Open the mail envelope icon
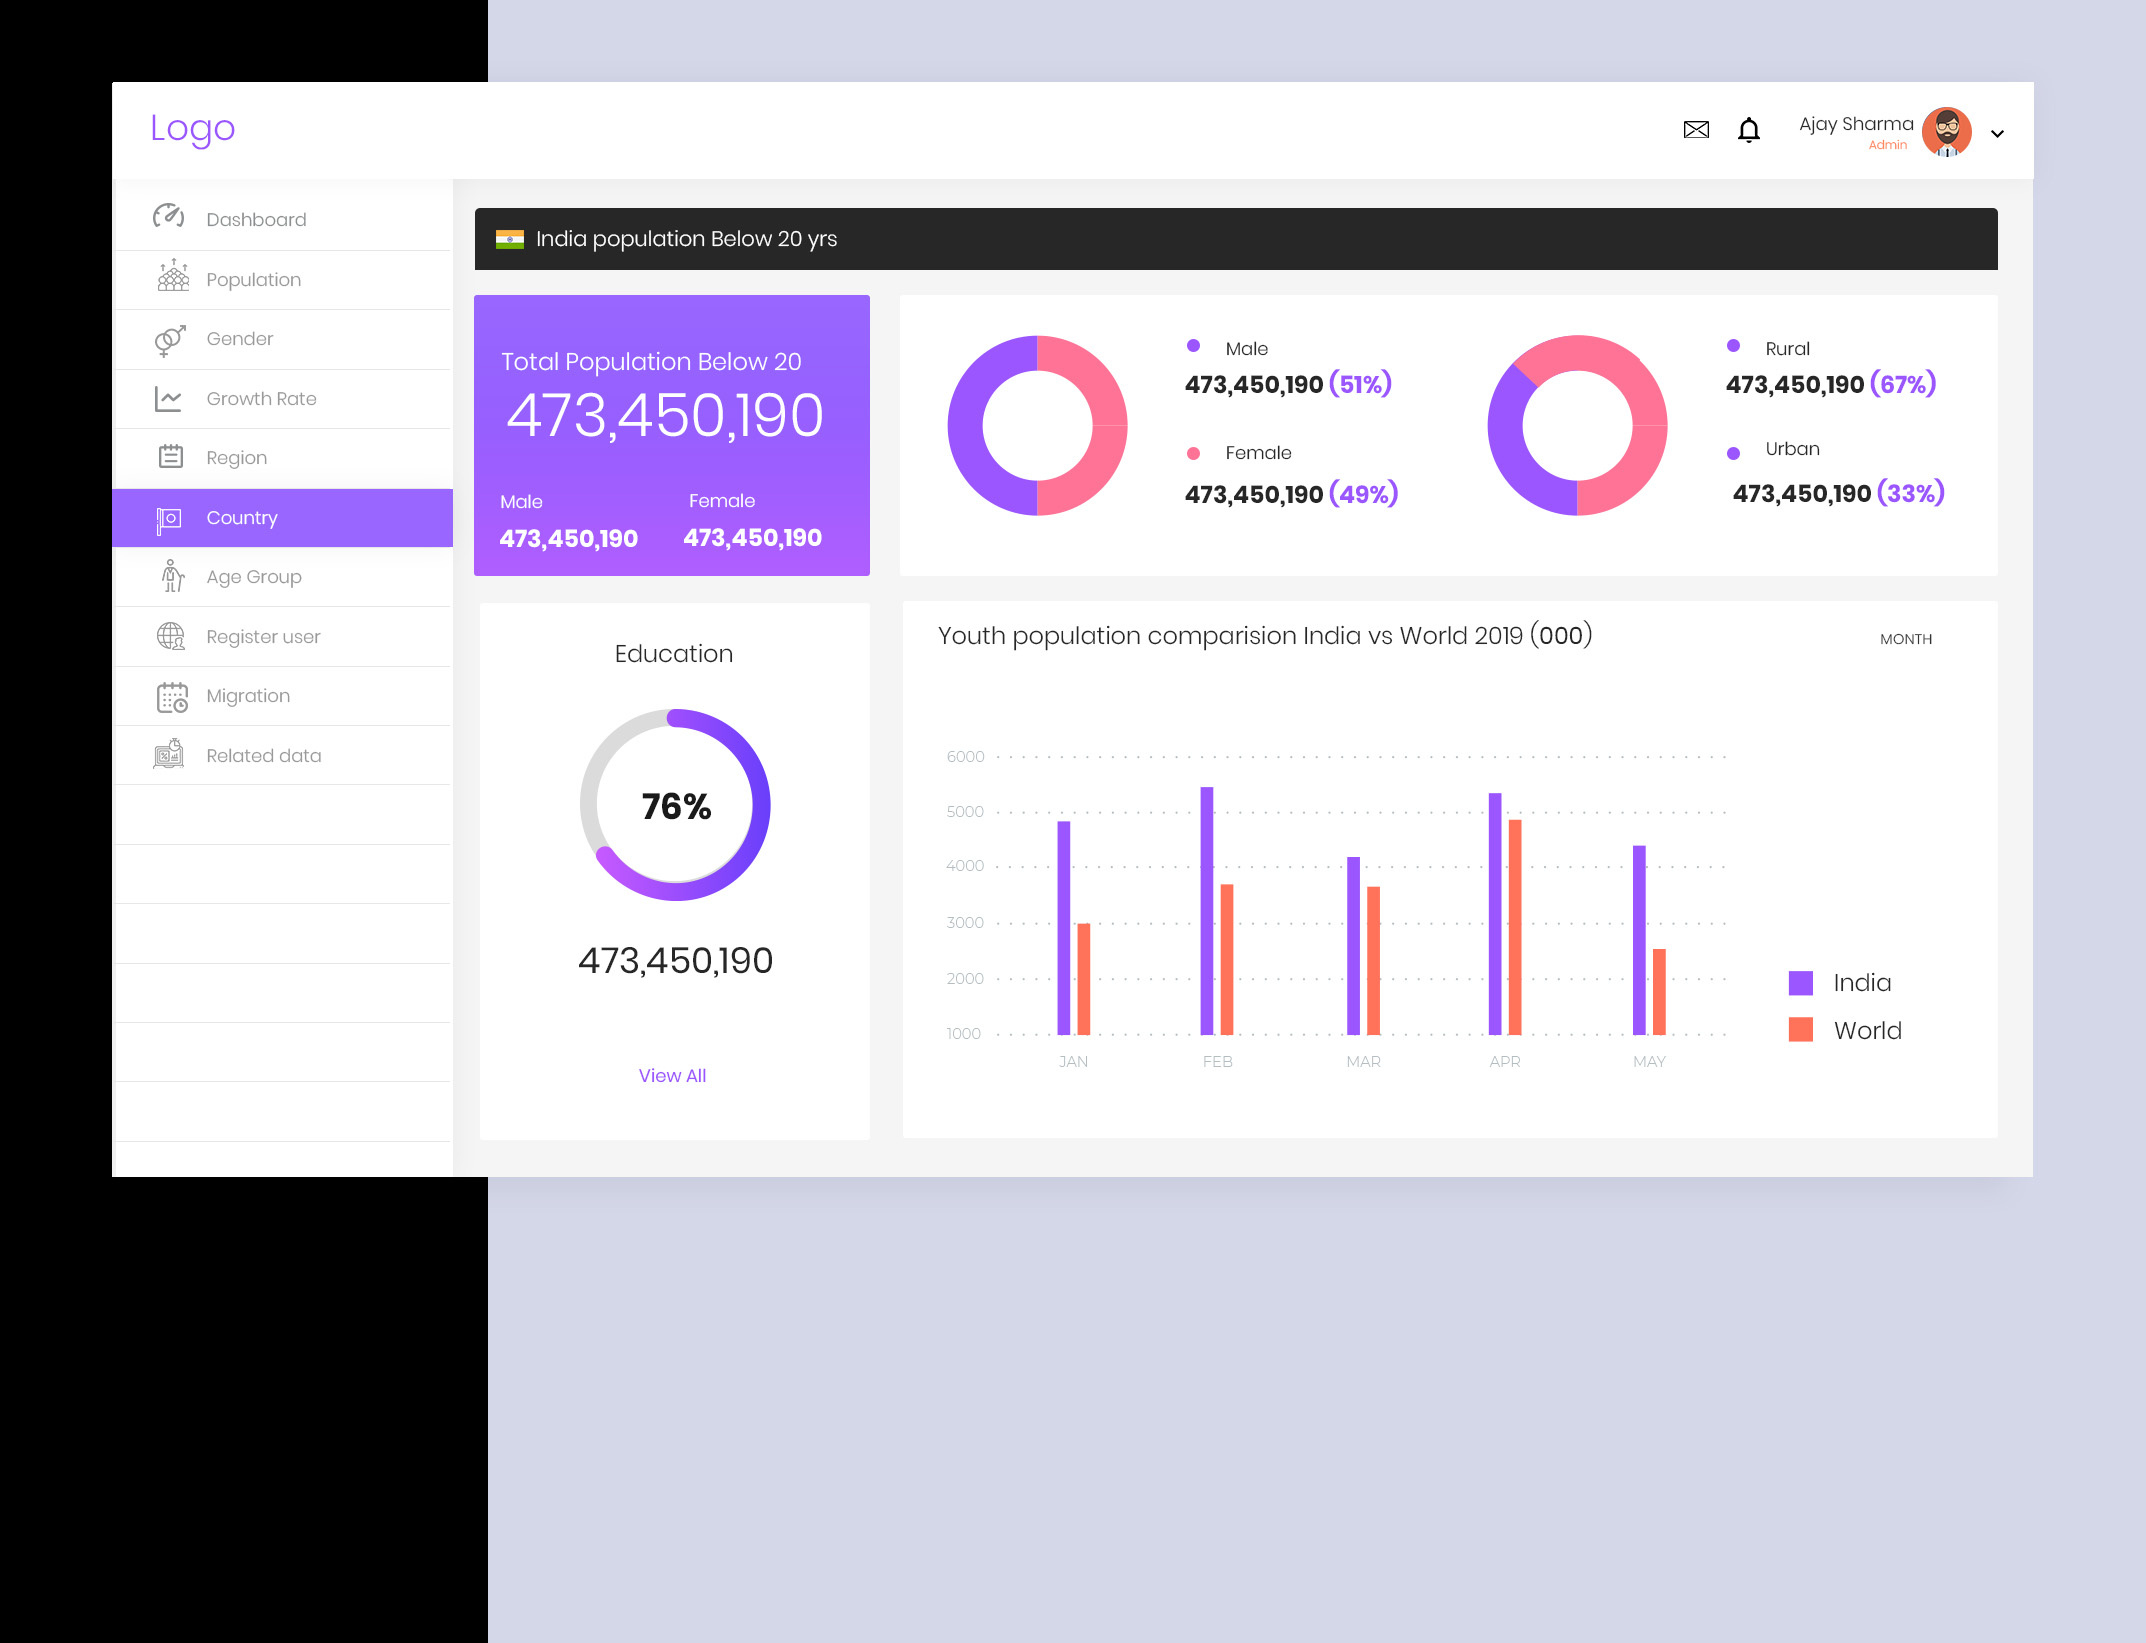 (x=1696, y=129)
